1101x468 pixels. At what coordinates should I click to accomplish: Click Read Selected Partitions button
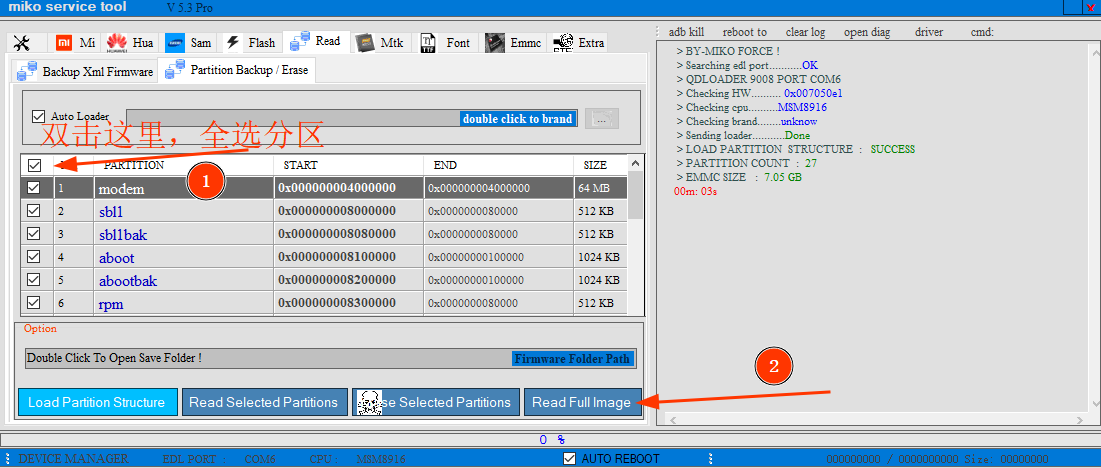tap(264, 402)
